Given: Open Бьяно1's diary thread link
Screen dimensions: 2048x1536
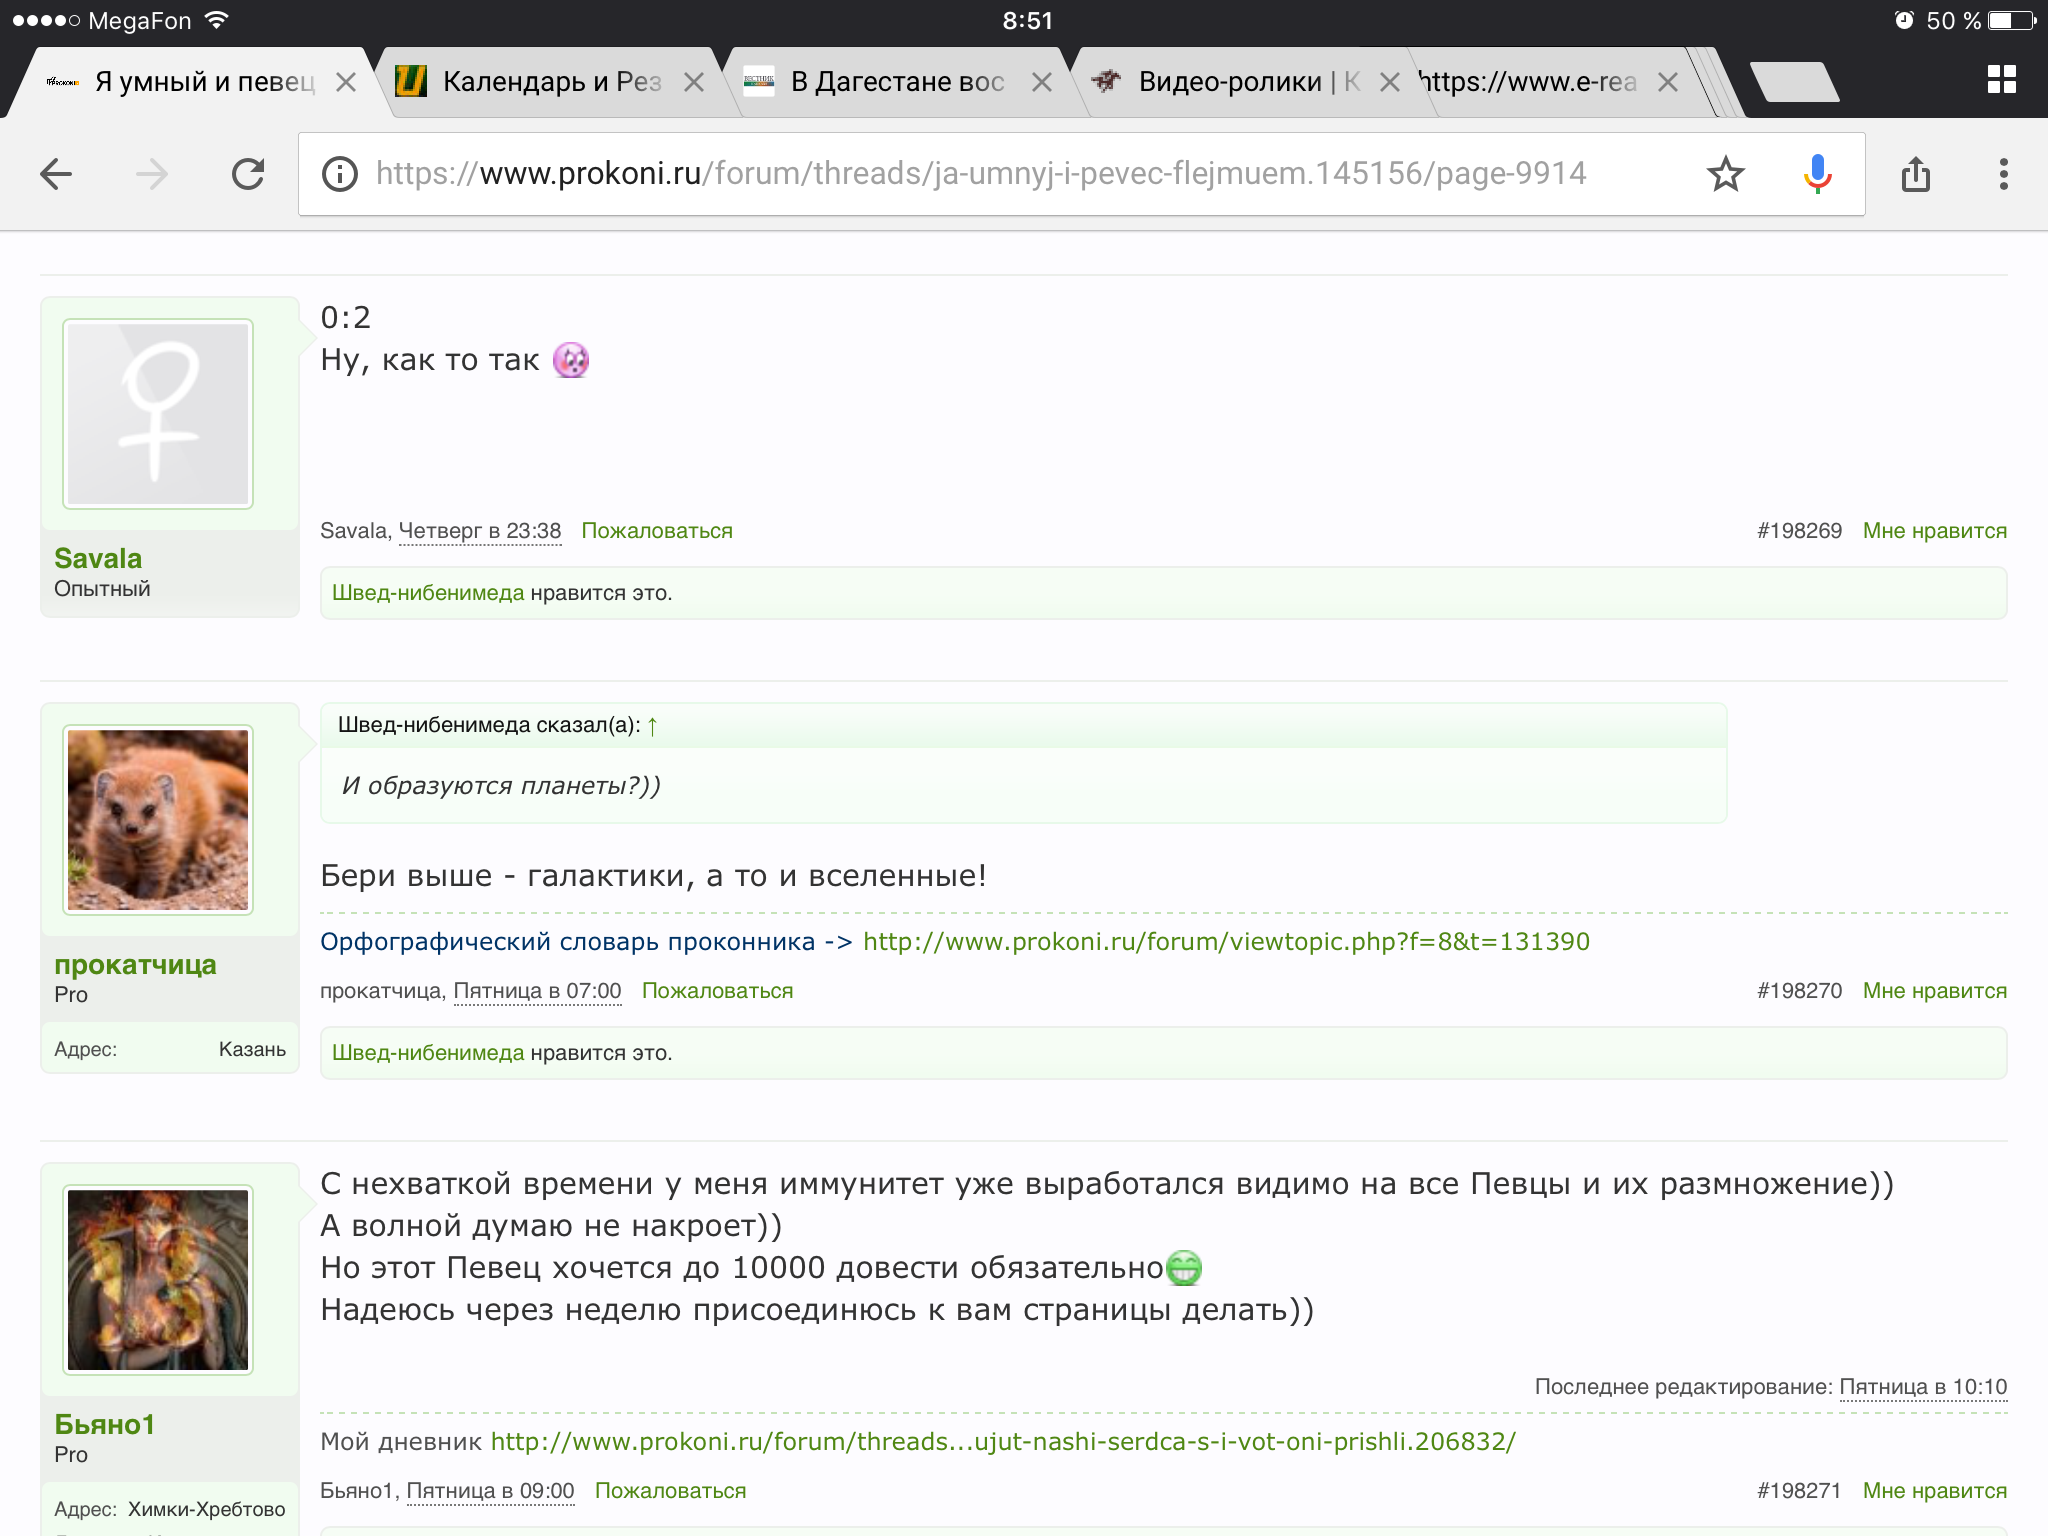Looking at the screenshot, I should tap(1003, 1442).
